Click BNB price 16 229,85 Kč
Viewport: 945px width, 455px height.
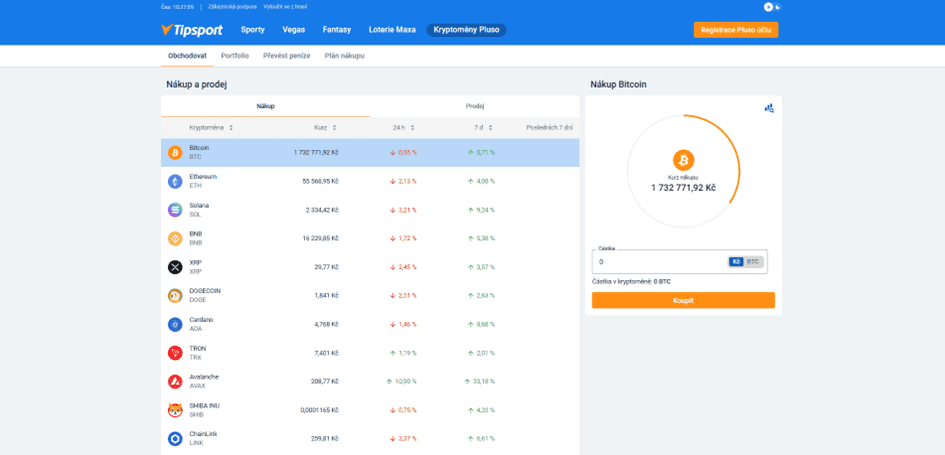pyautogui.click(x=321, y=239)
